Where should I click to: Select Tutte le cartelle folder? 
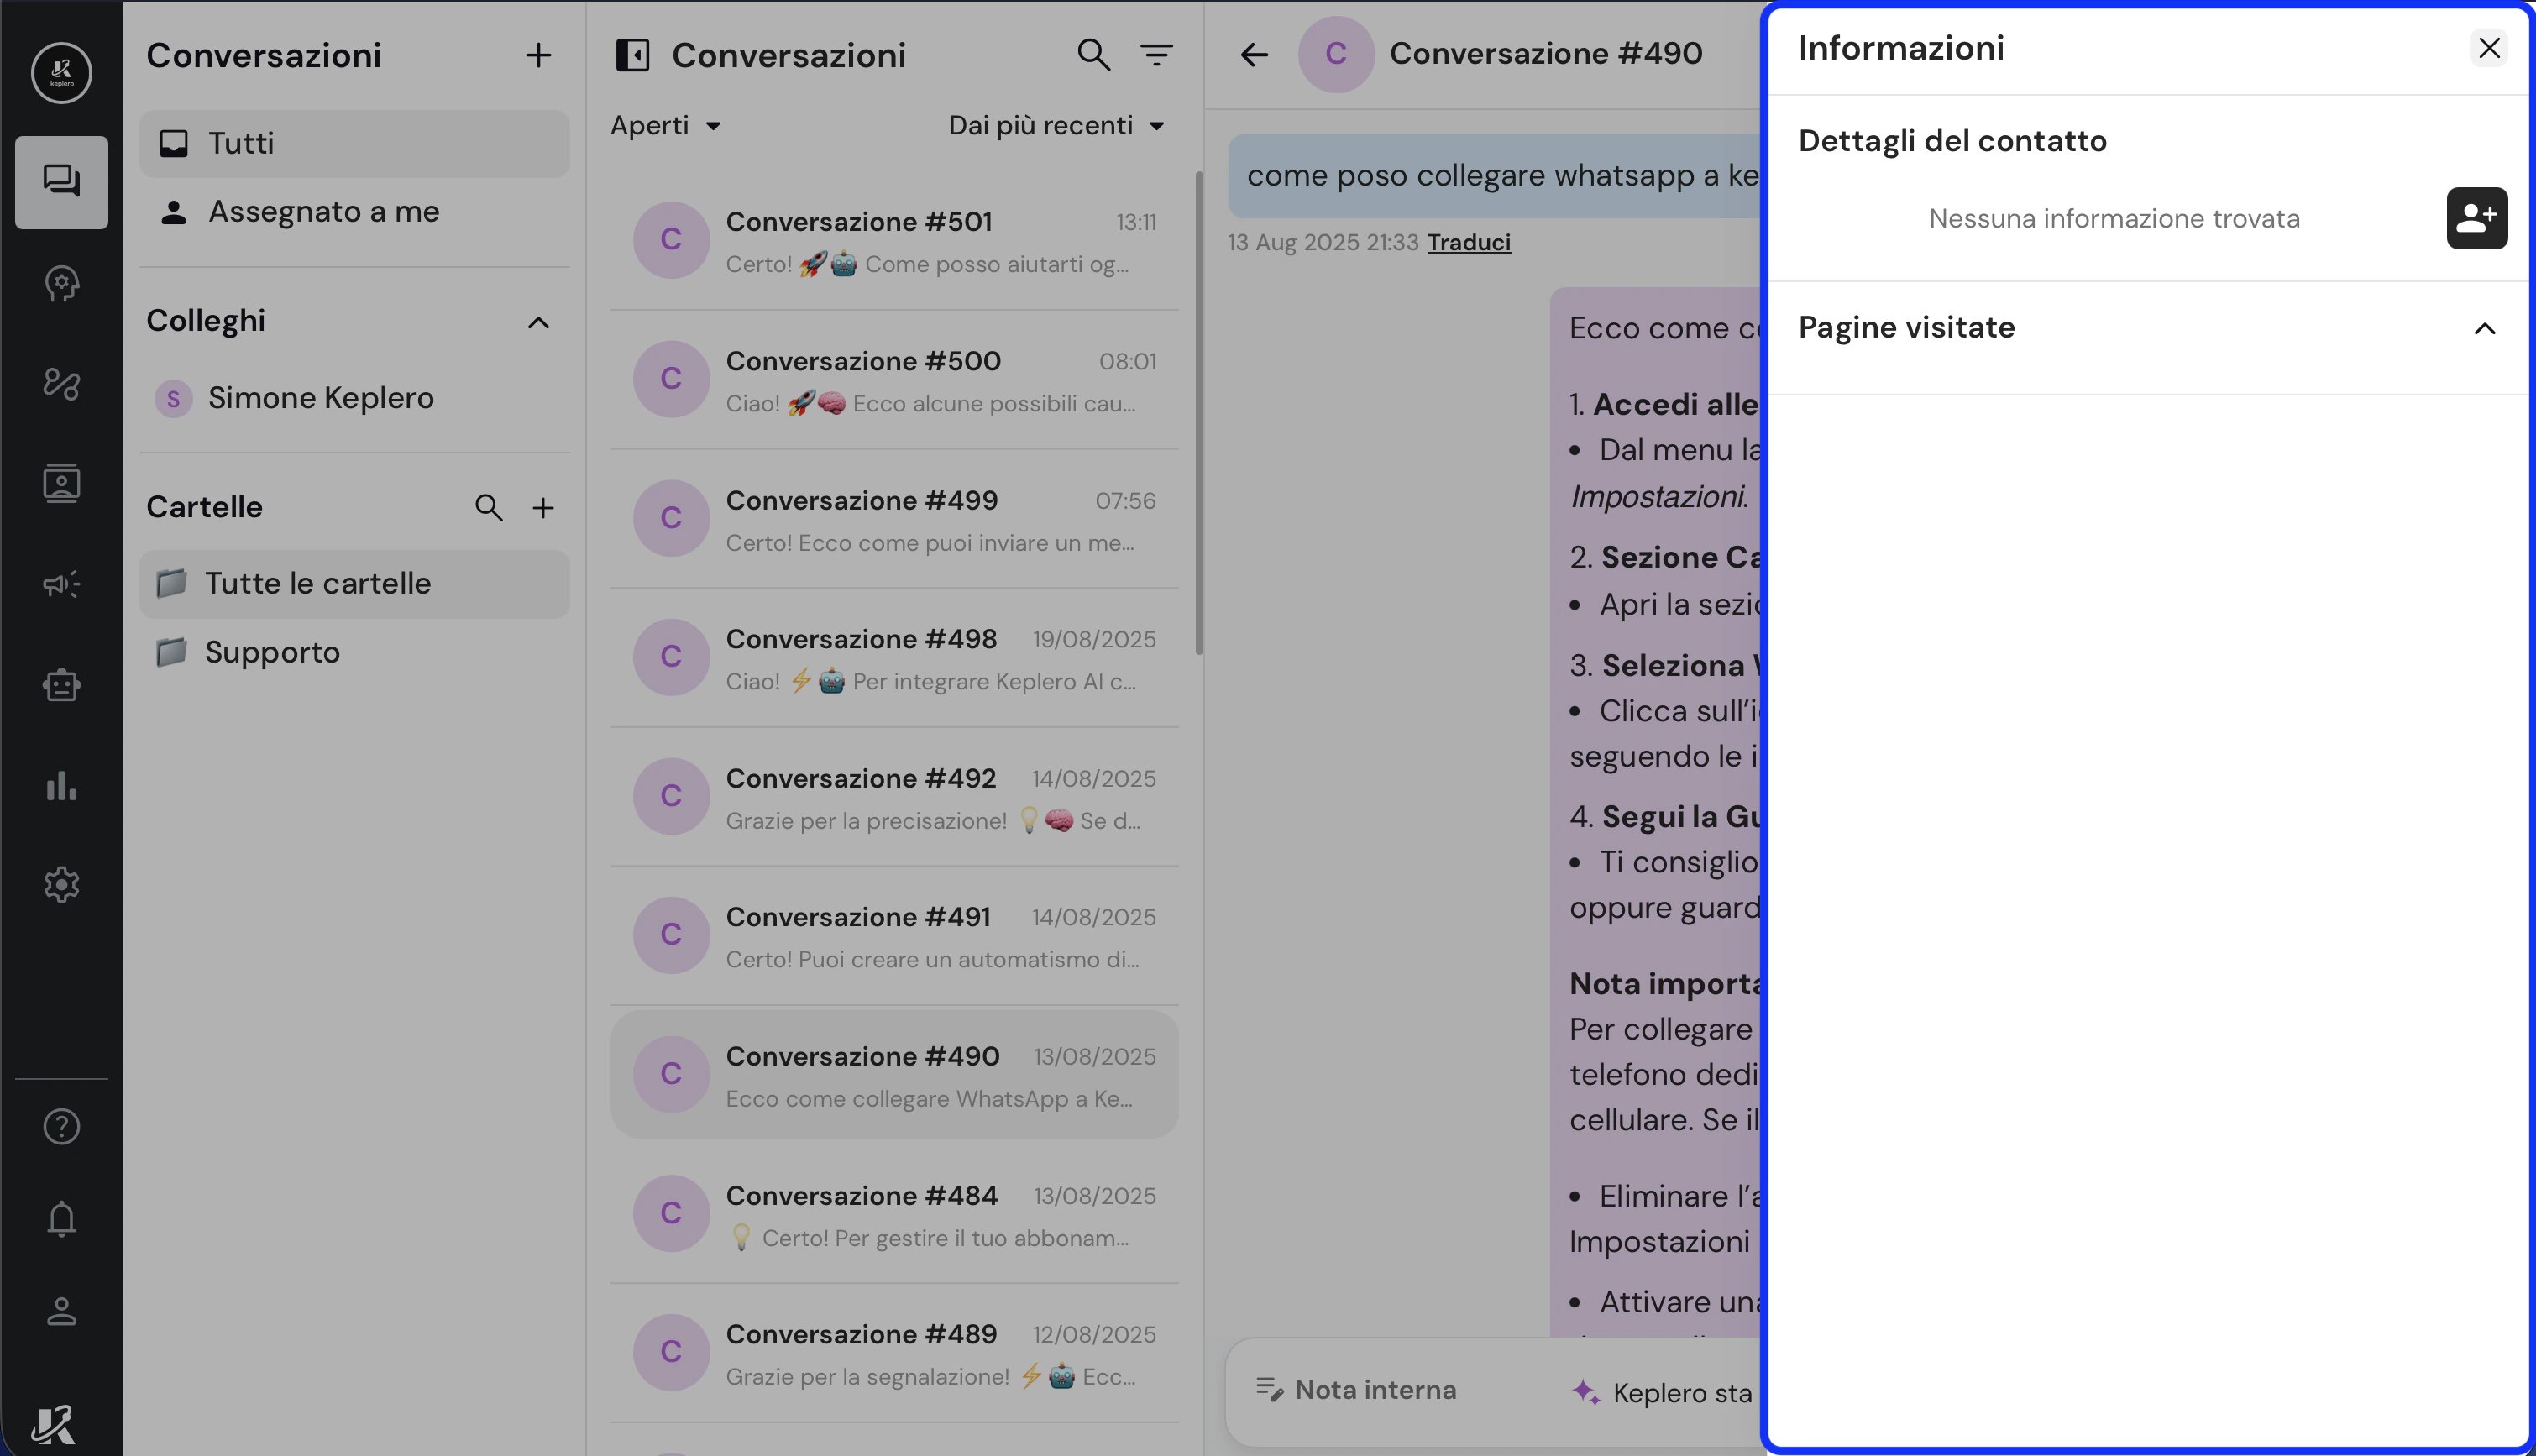(x=354, y=584)
